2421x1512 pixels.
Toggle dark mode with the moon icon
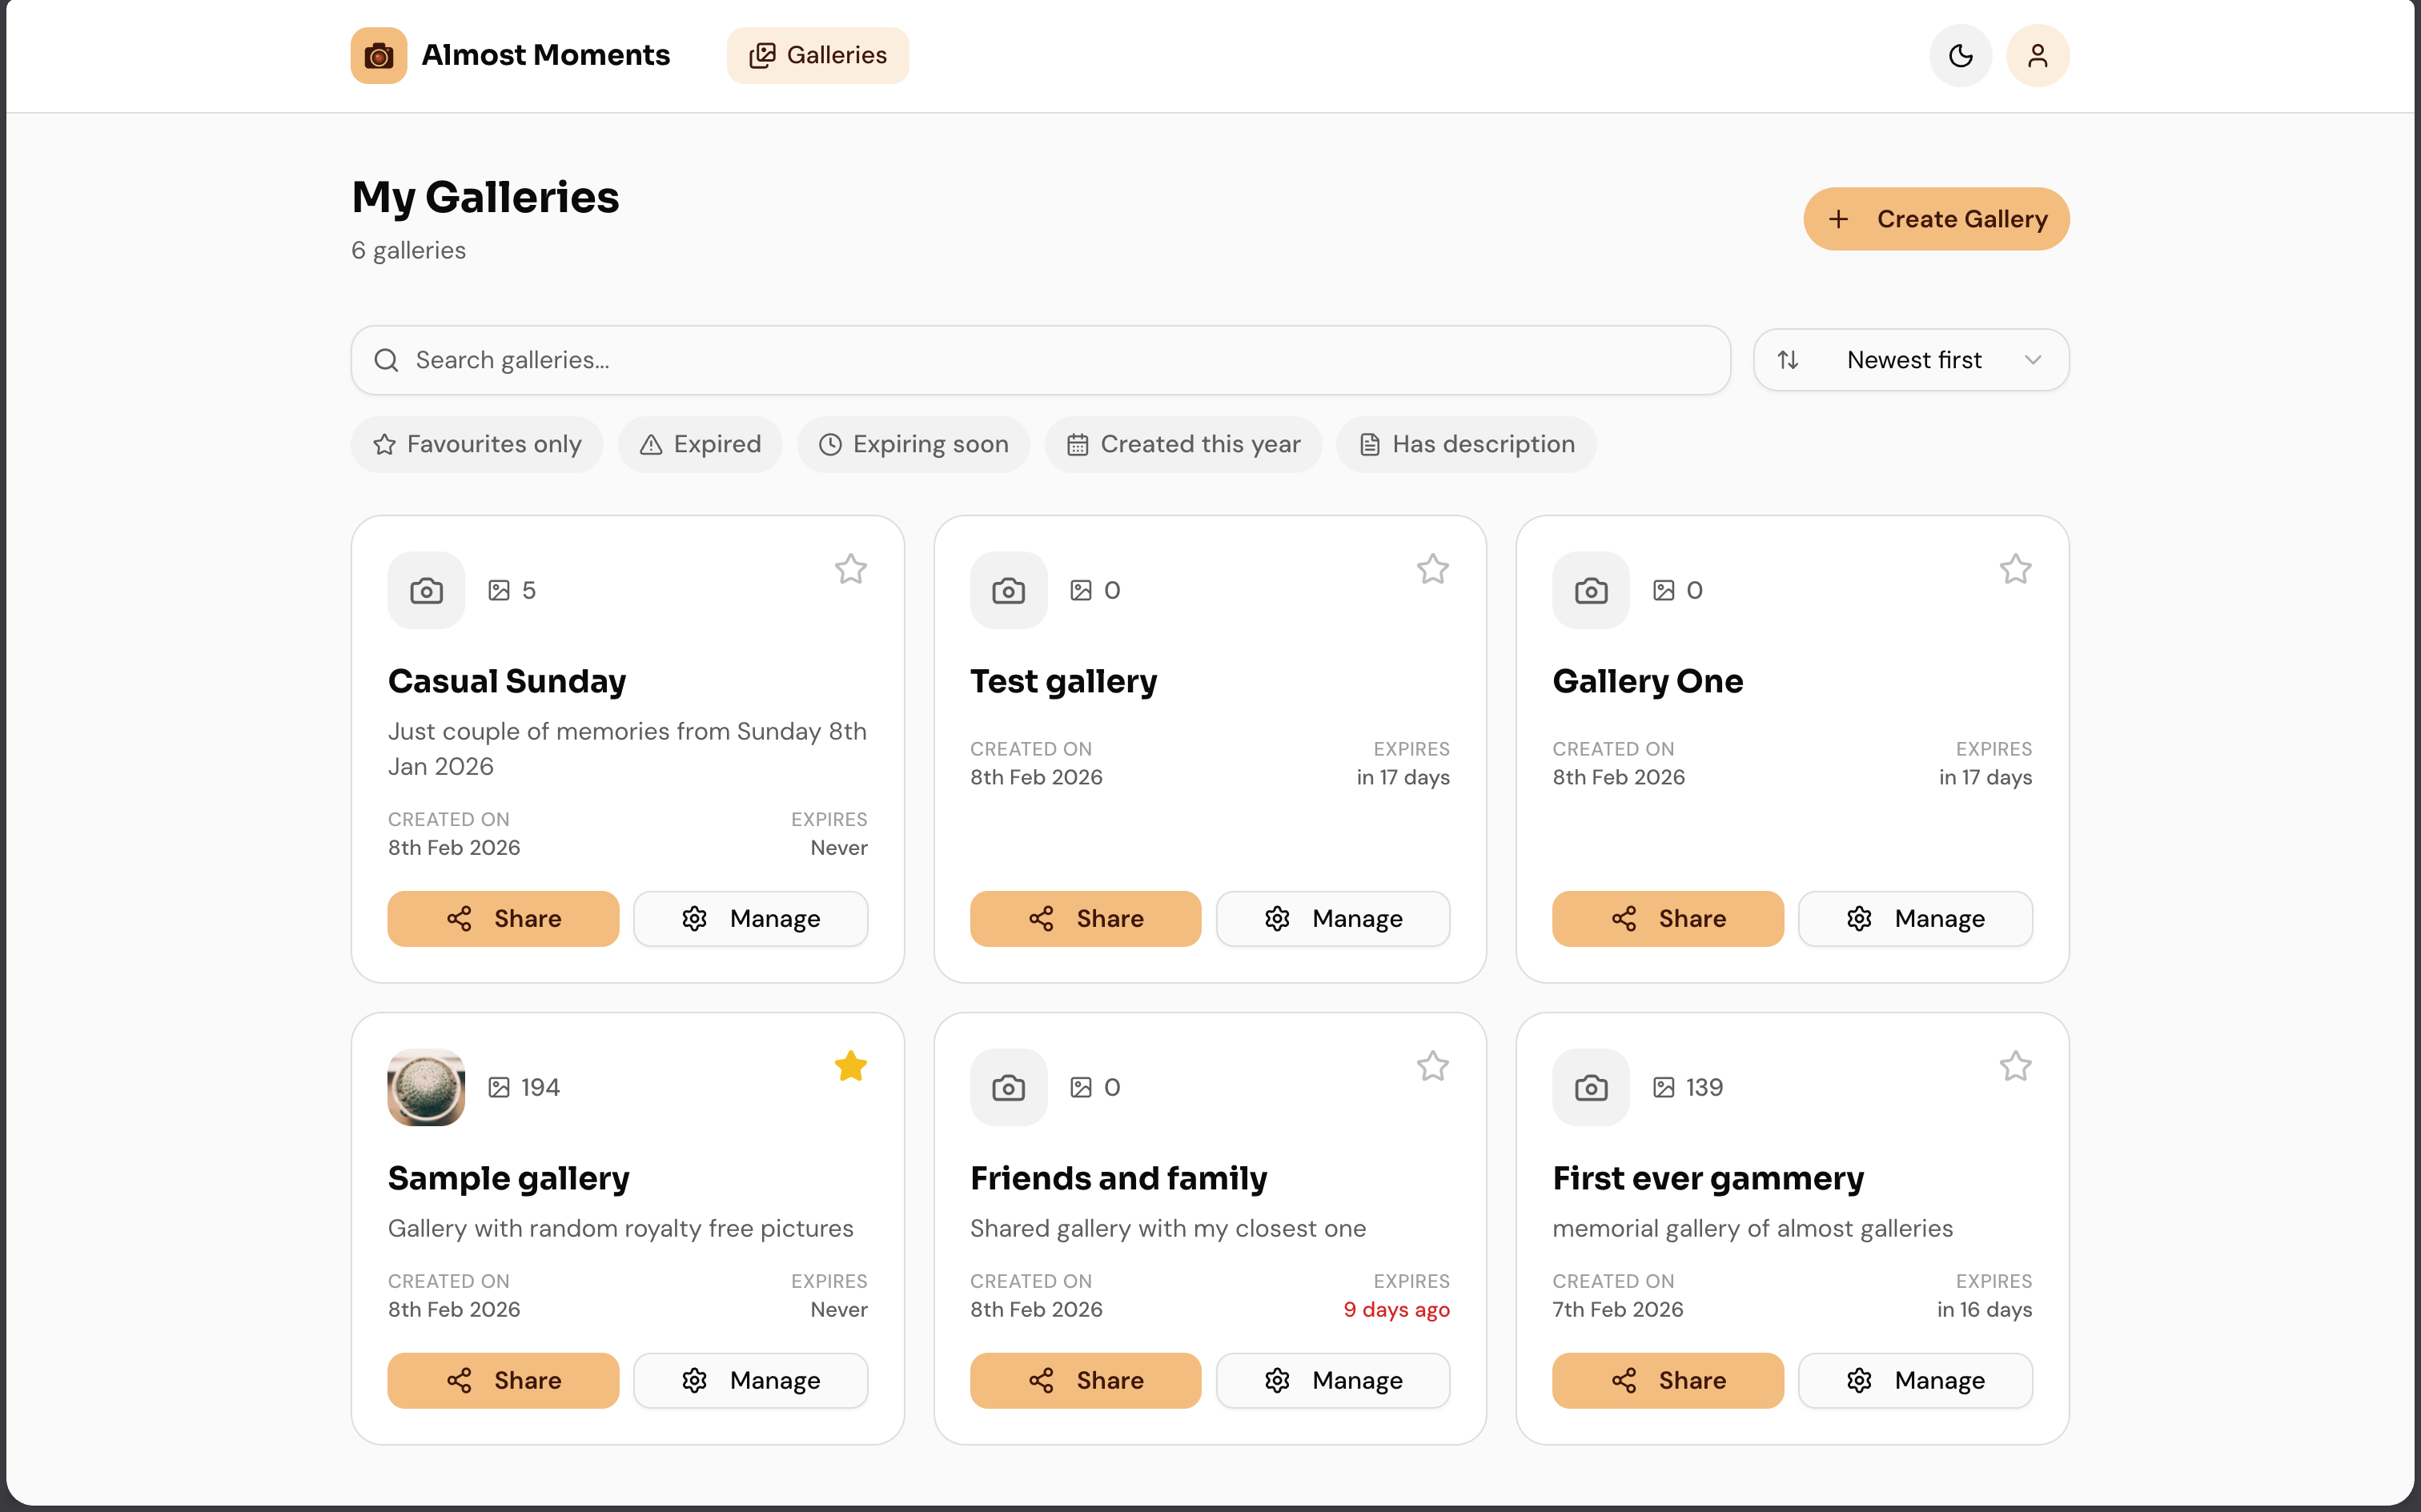1960,55
